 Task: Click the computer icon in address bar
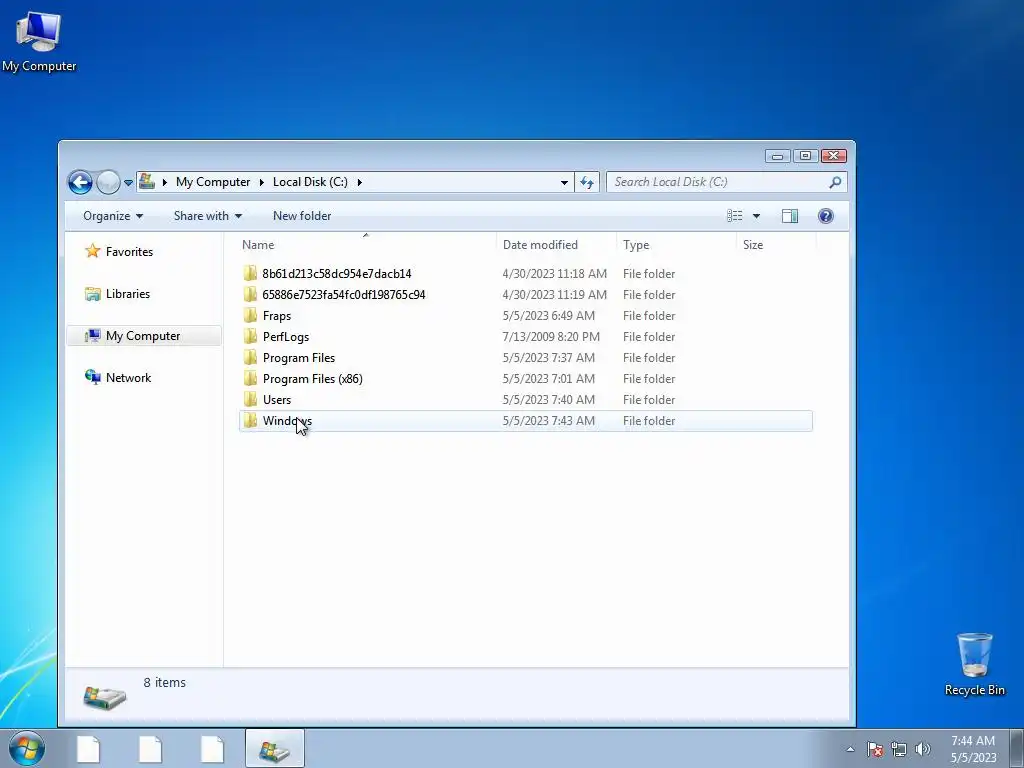[x=147, y=182]
